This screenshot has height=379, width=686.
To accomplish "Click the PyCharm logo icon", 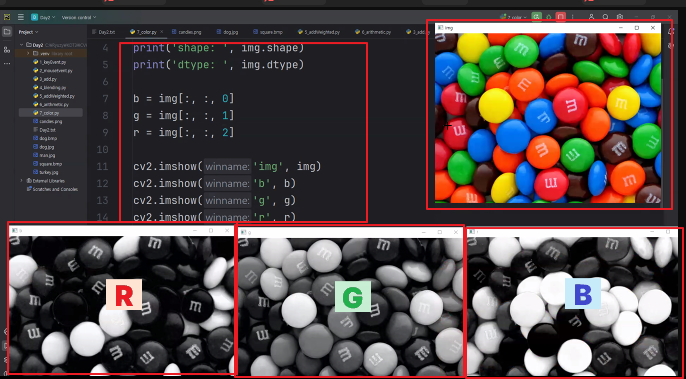I will tap(7, 17).
